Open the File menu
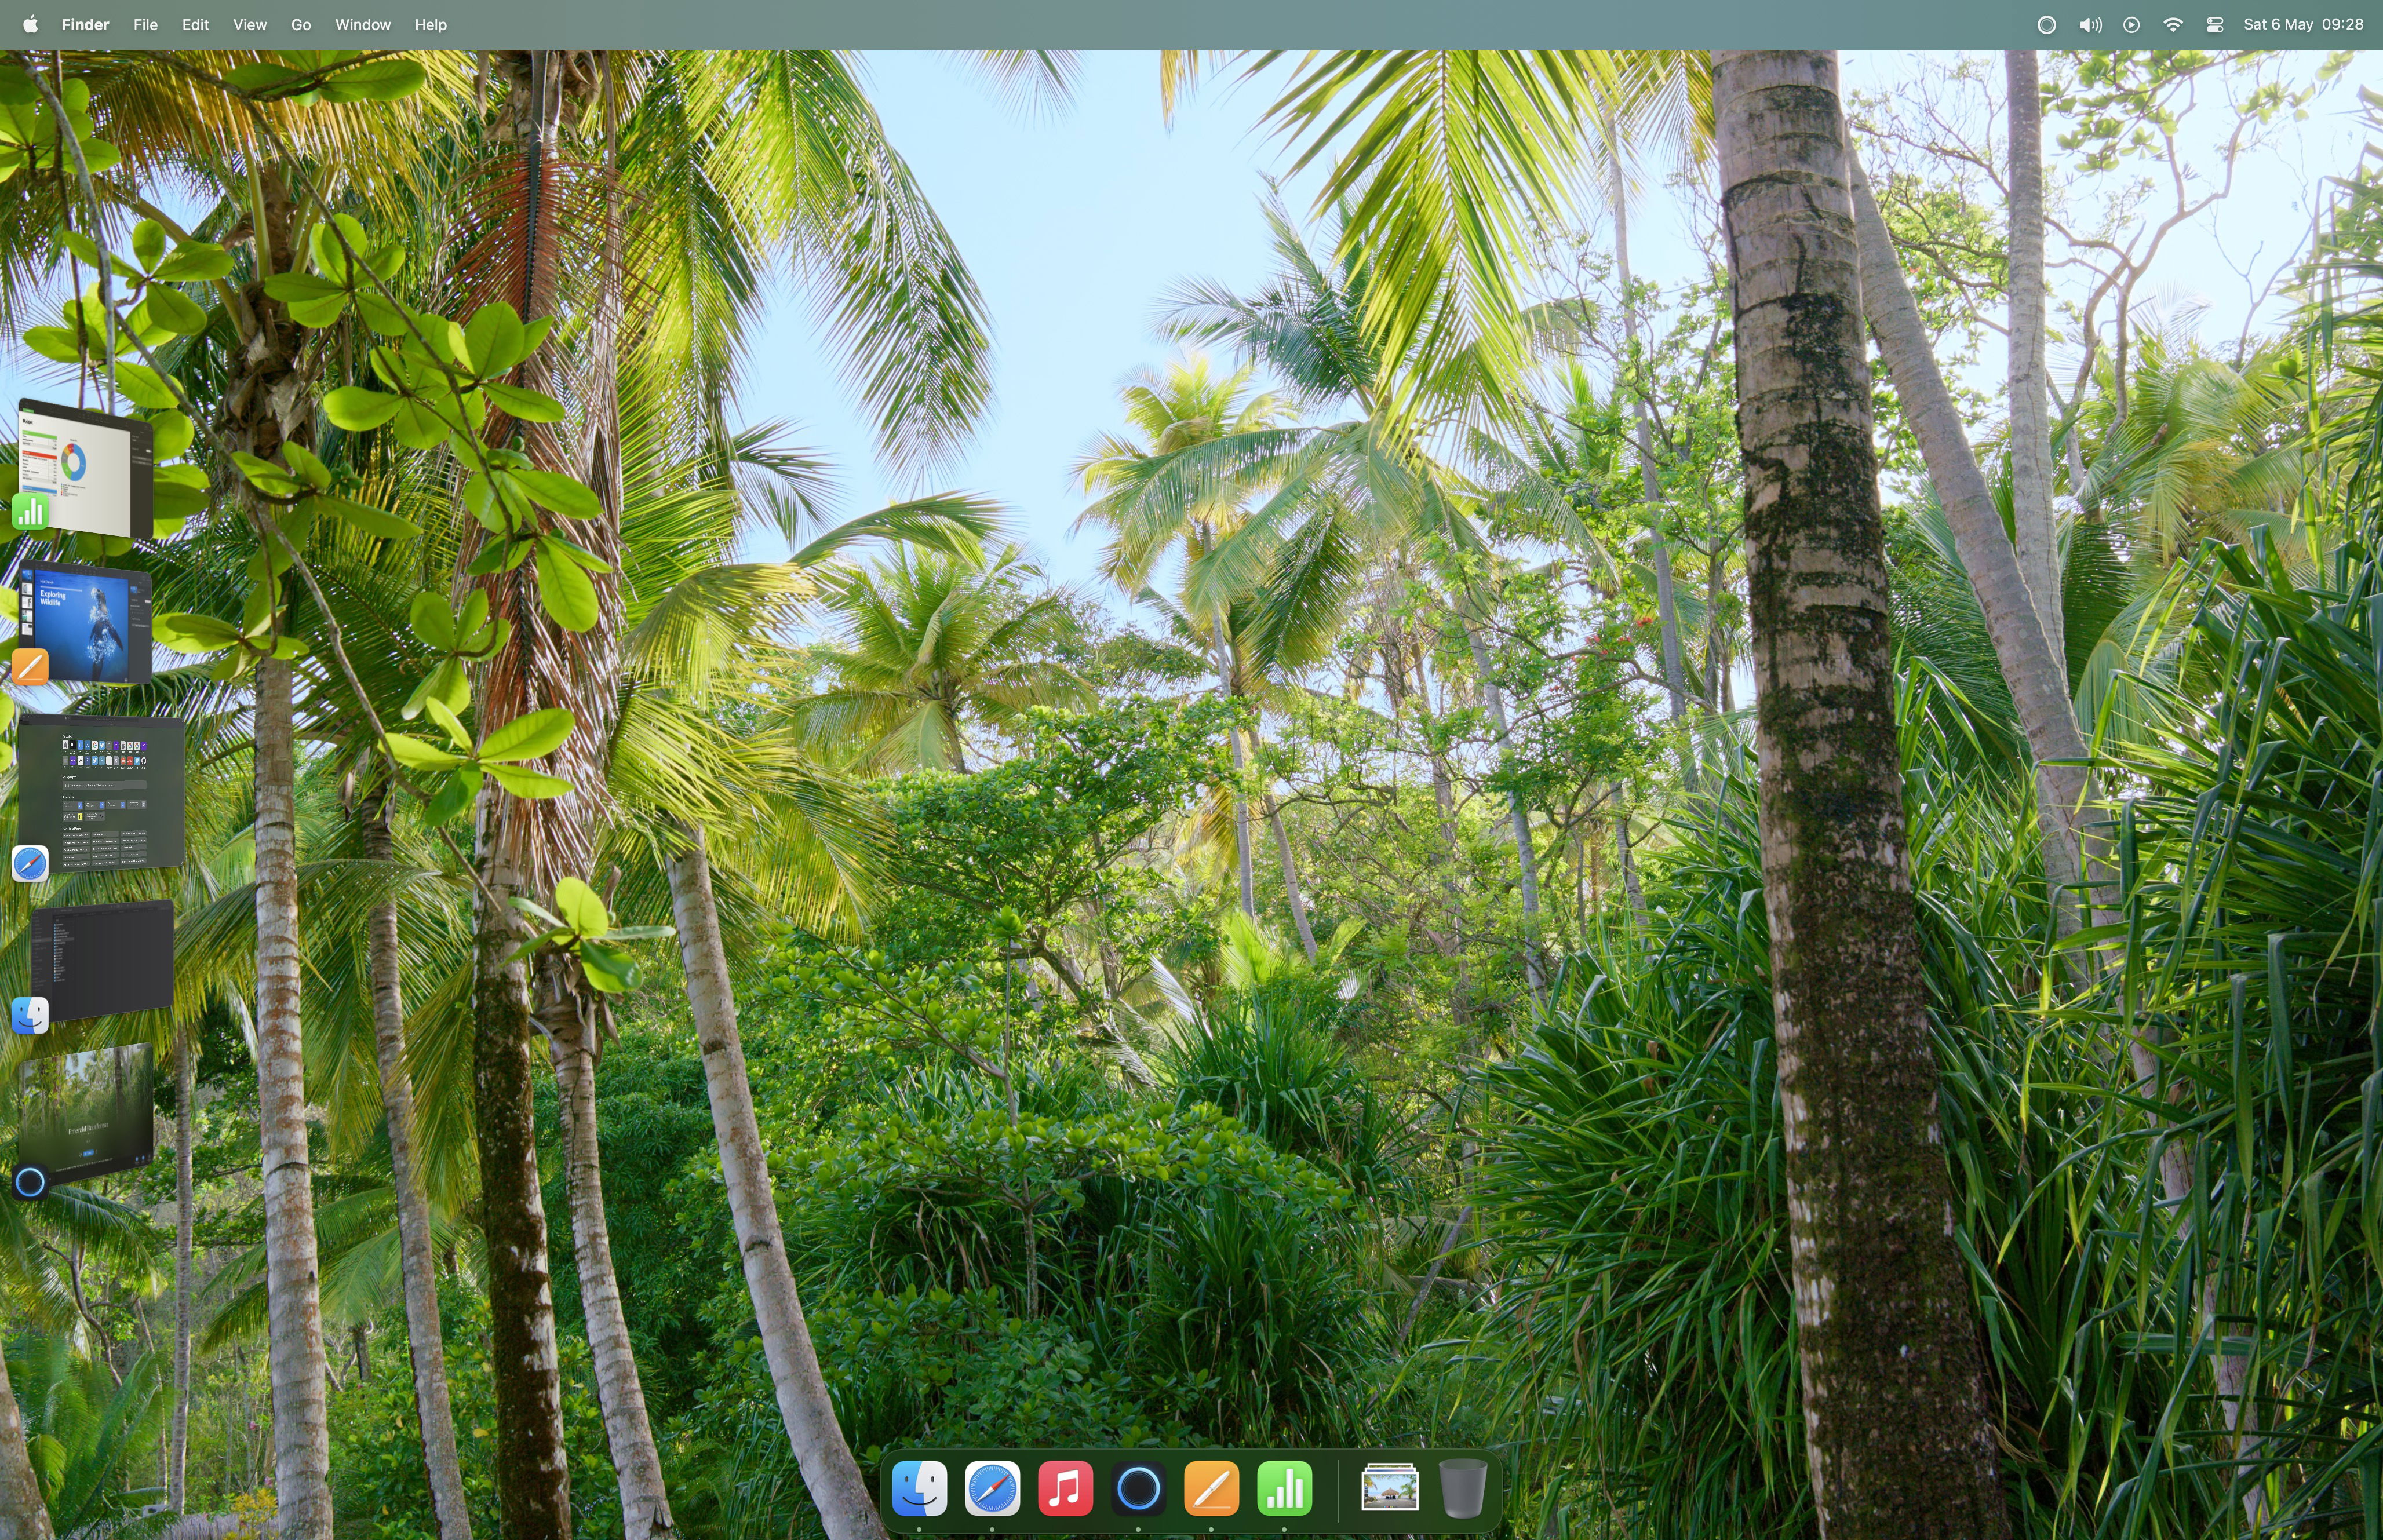2383x1540 pixels. 145,25
